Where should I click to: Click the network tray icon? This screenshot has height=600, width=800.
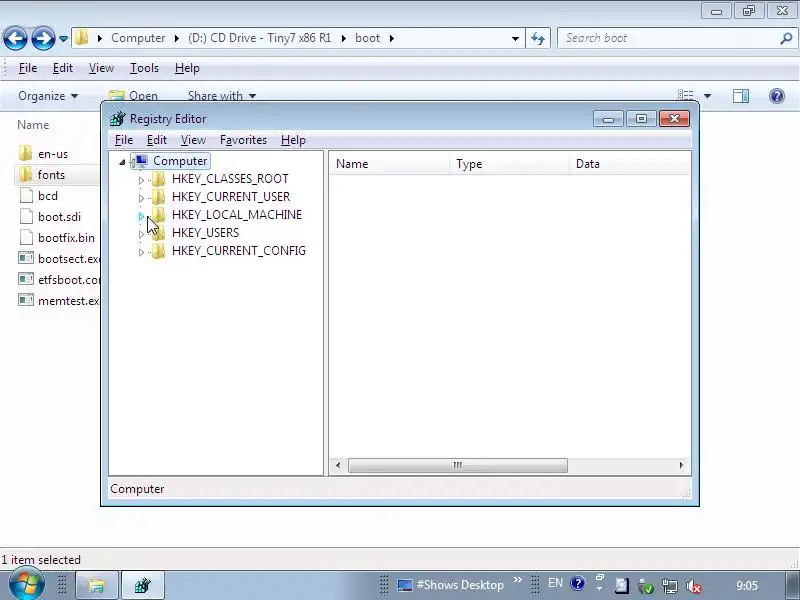669,586
